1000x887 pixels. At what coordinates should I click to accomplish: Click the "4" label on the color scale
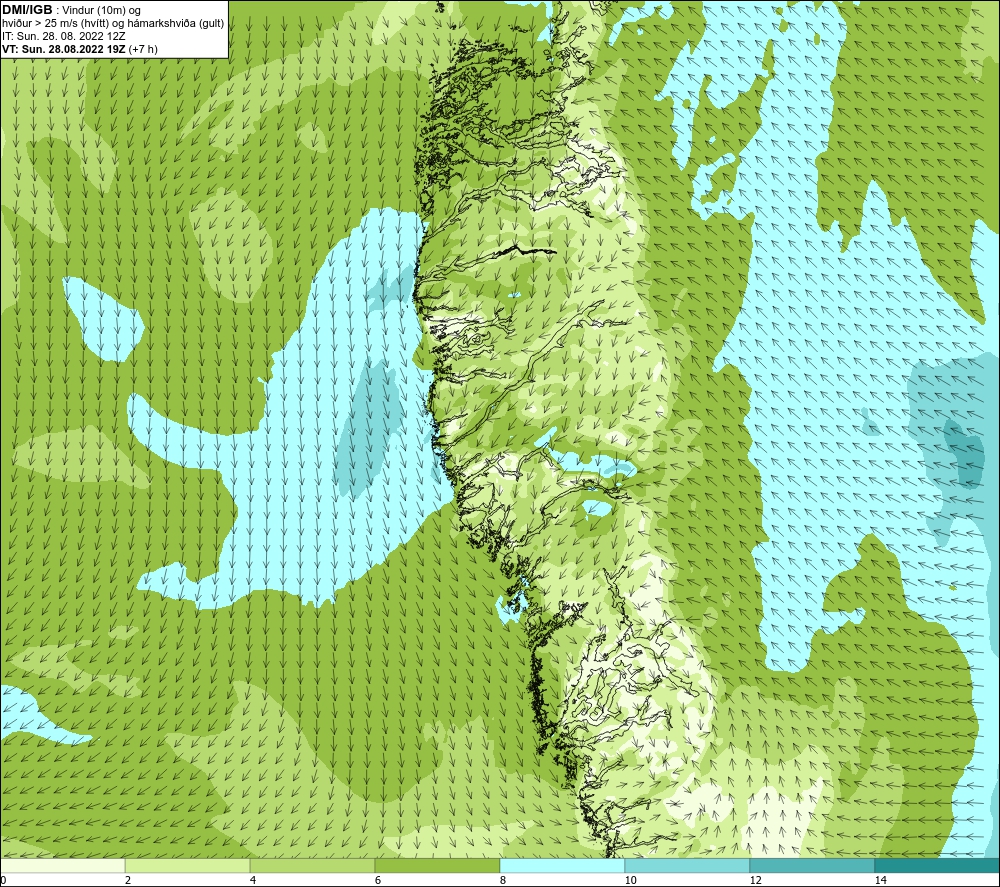click(253, 880)
